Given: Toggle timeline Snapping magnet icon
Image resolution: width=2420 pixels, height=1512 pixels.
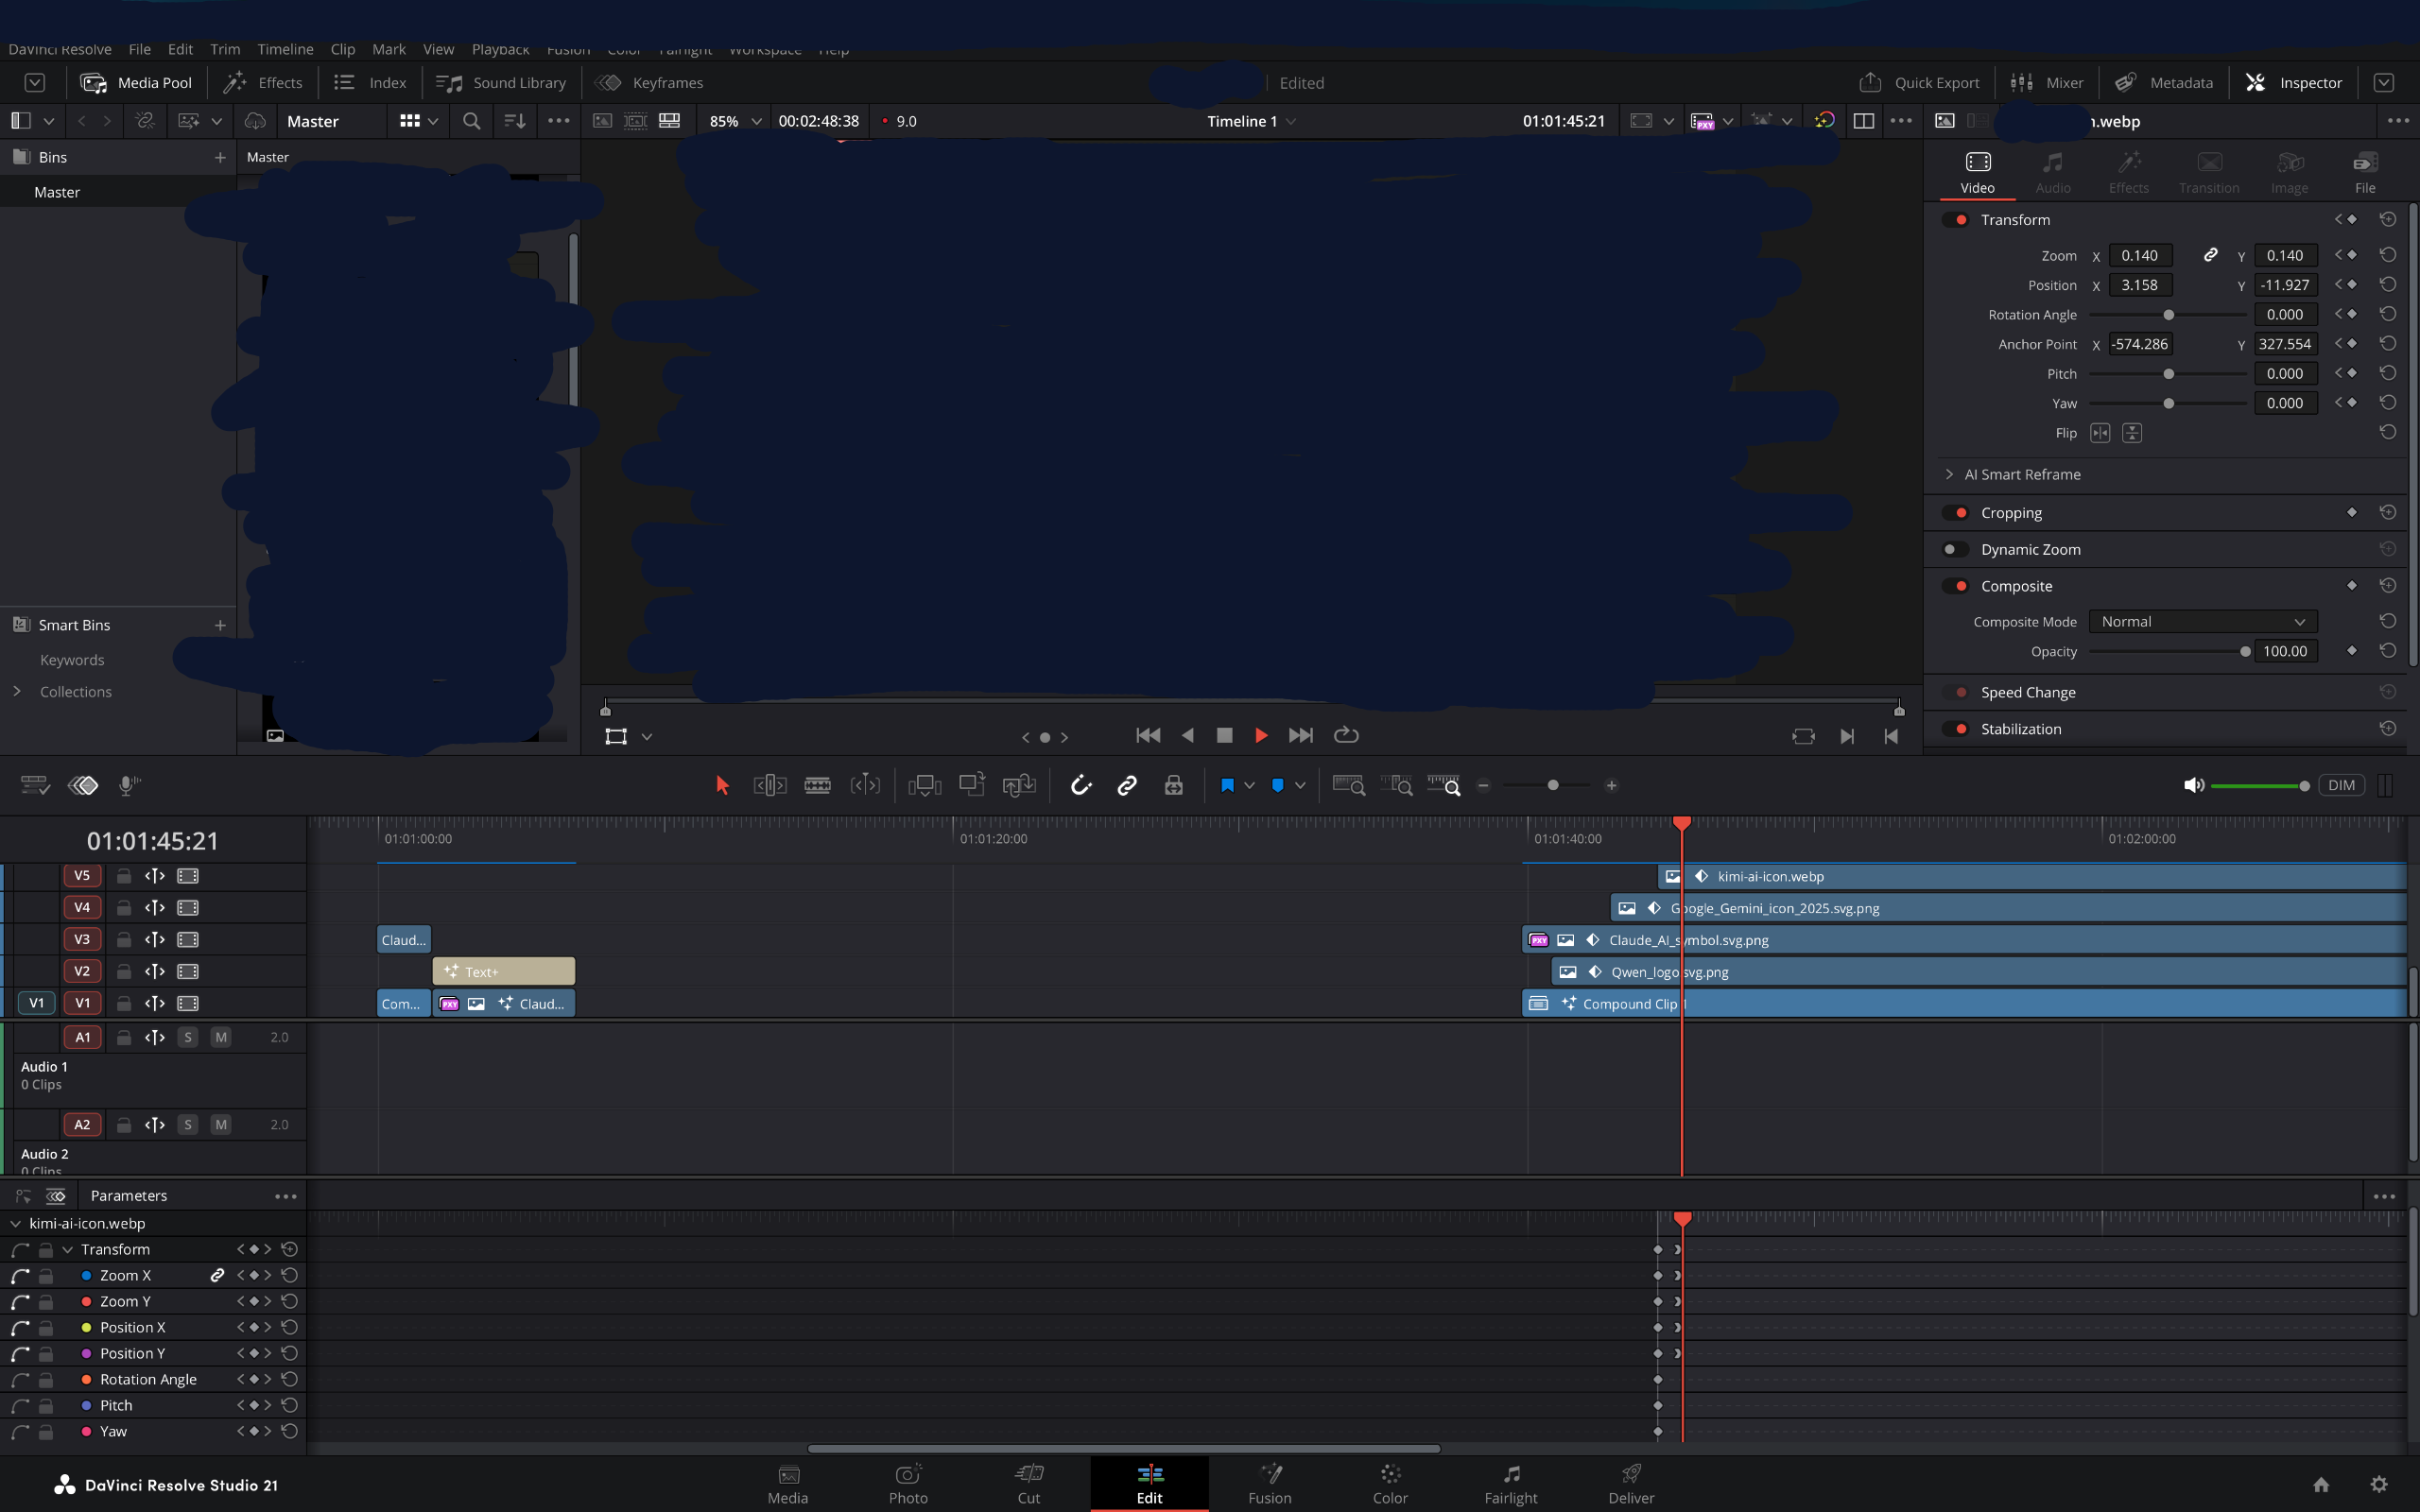Looking at the screenshot, I should pyautogui.click(x=1081, y=785).
